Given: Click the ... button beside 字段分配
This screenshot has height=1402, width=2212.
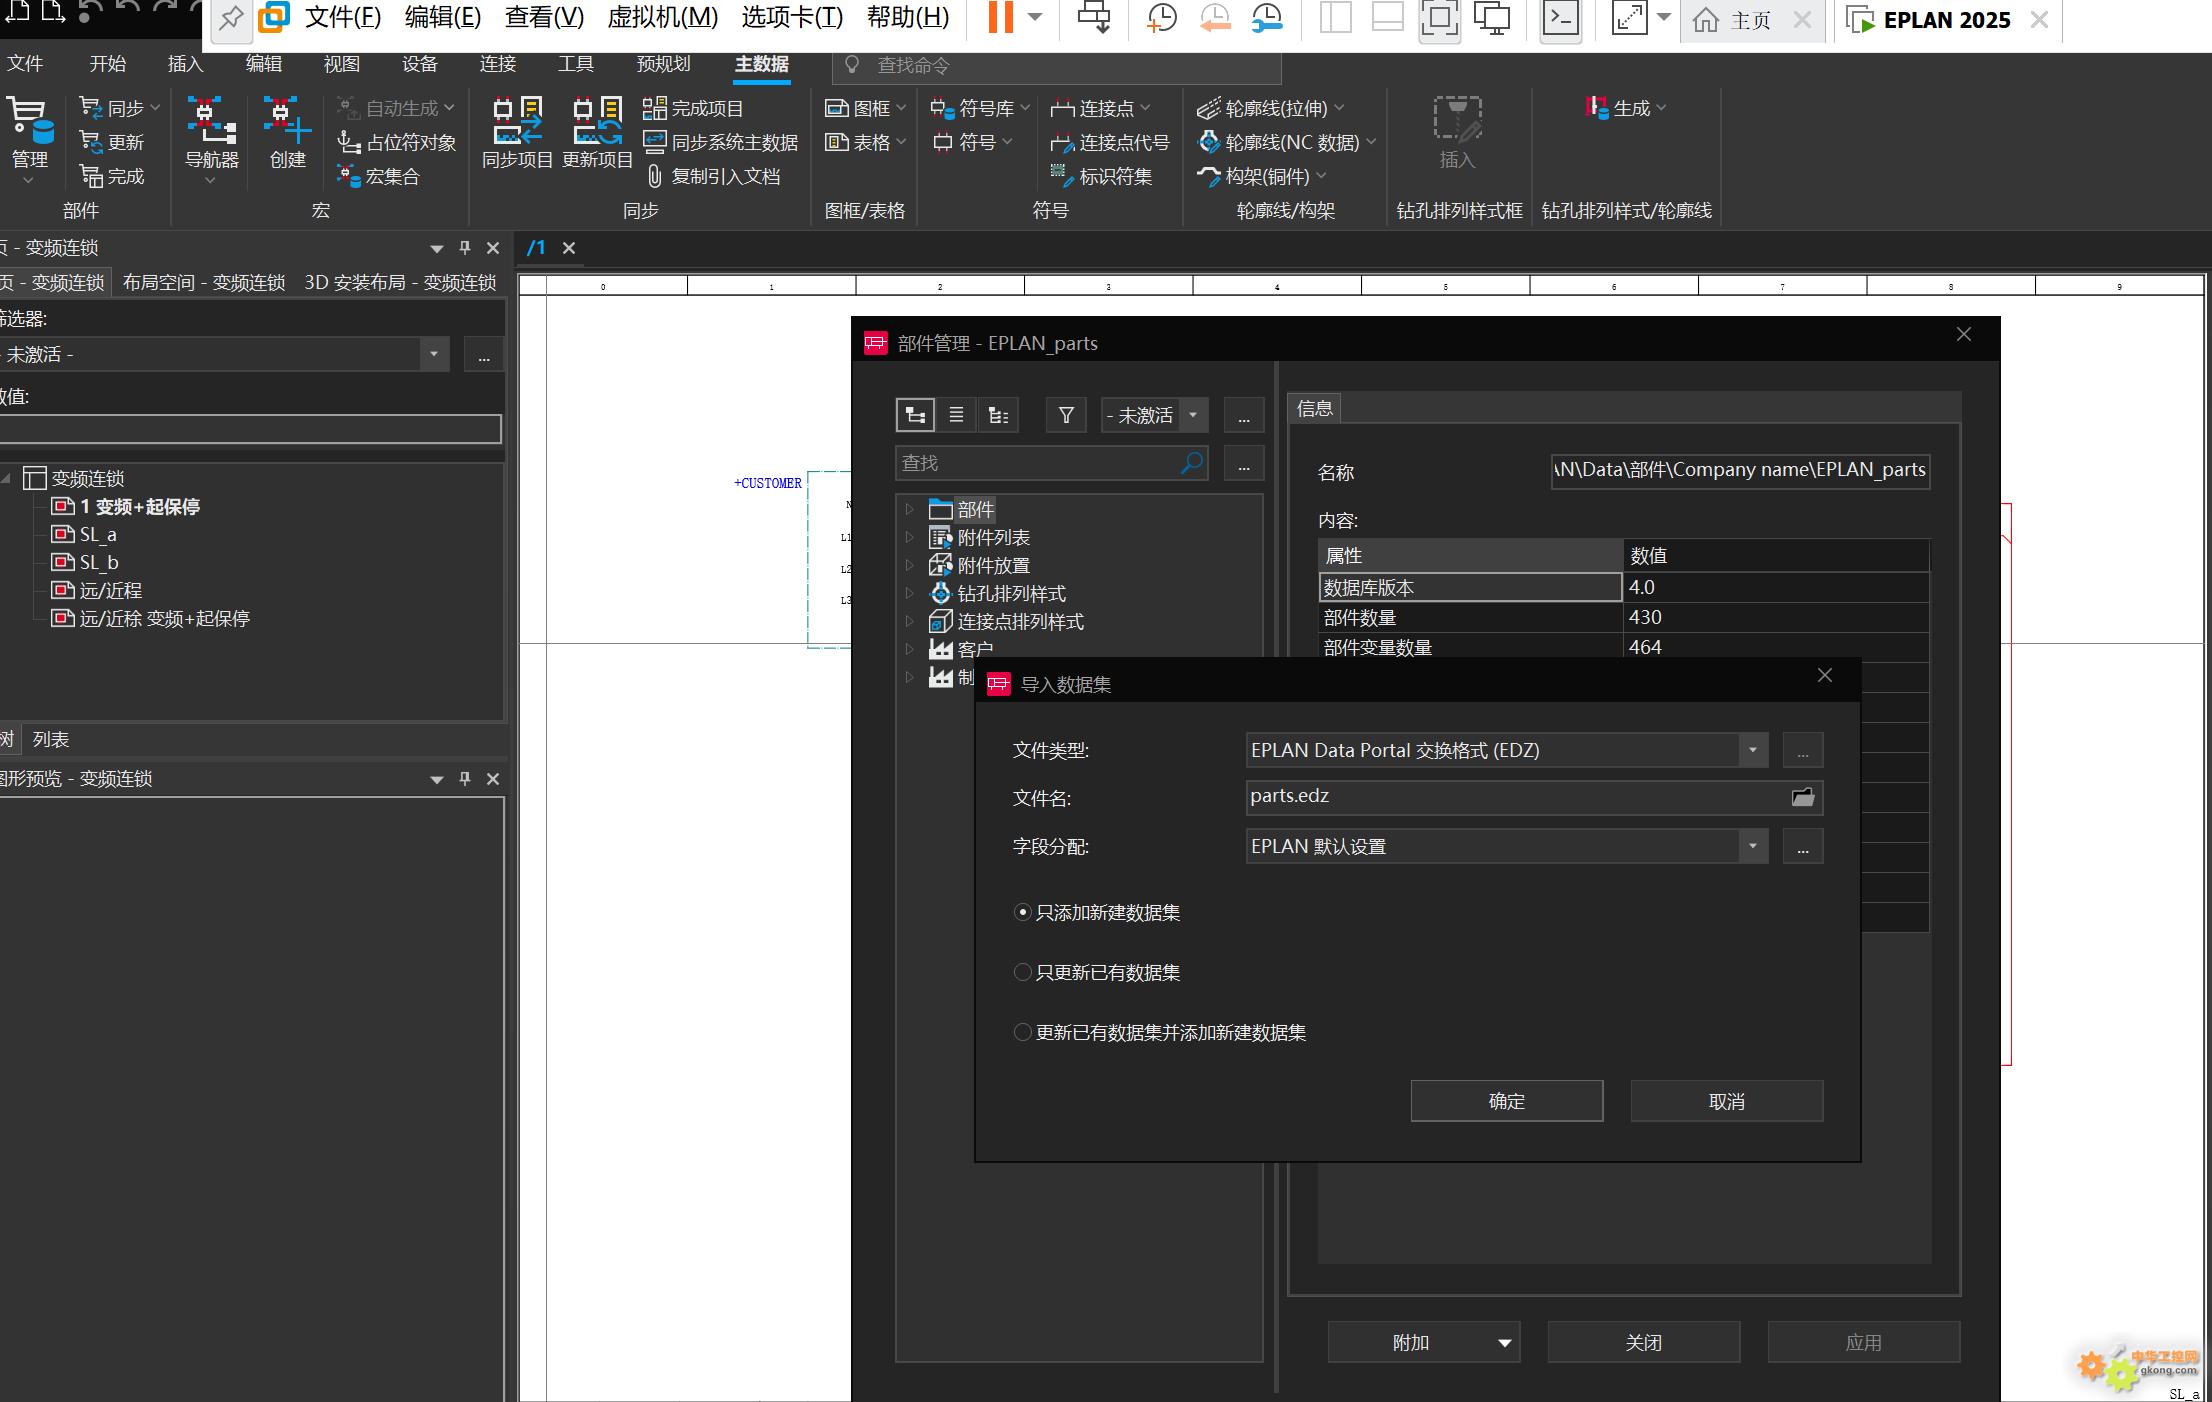Looking at the screenshot, I should point(1803,846).
